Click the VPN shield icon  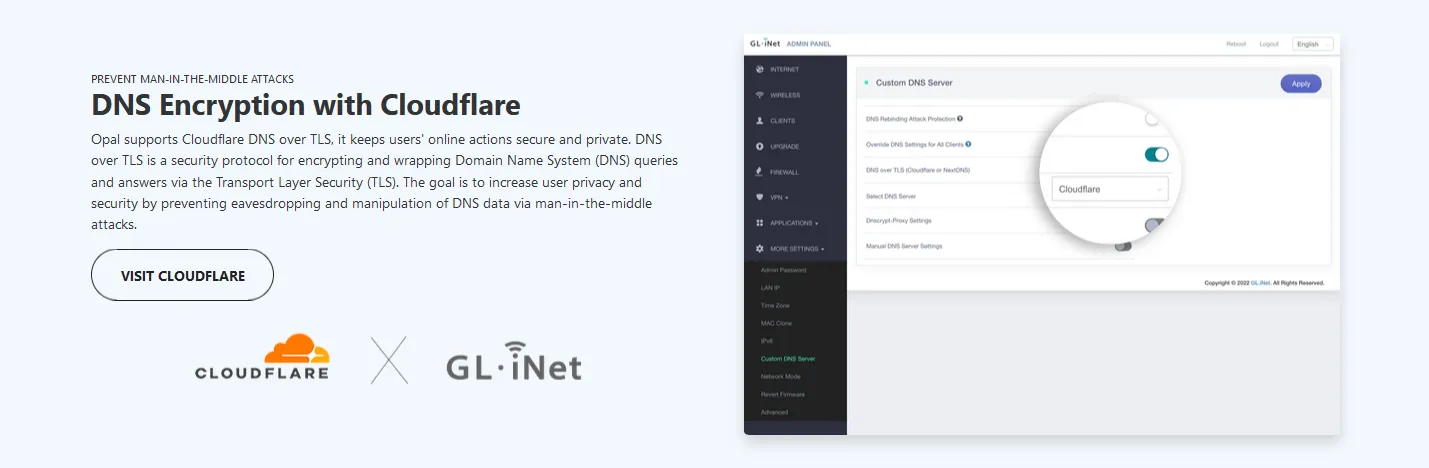click(x=760, y=197)
